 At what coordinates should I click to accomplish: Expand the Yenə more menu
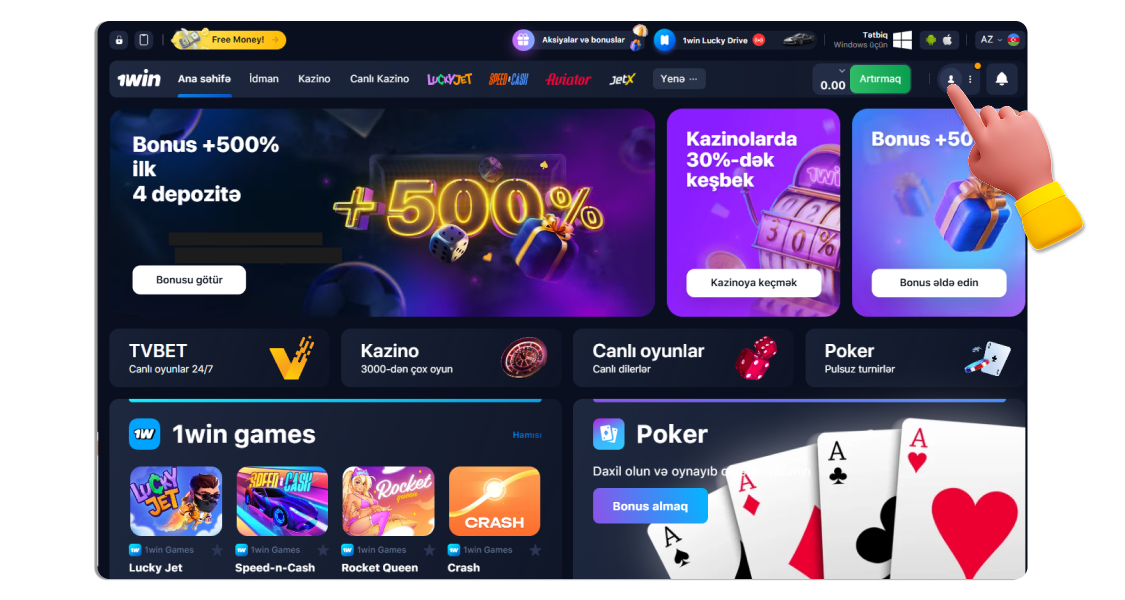point(679,79)
